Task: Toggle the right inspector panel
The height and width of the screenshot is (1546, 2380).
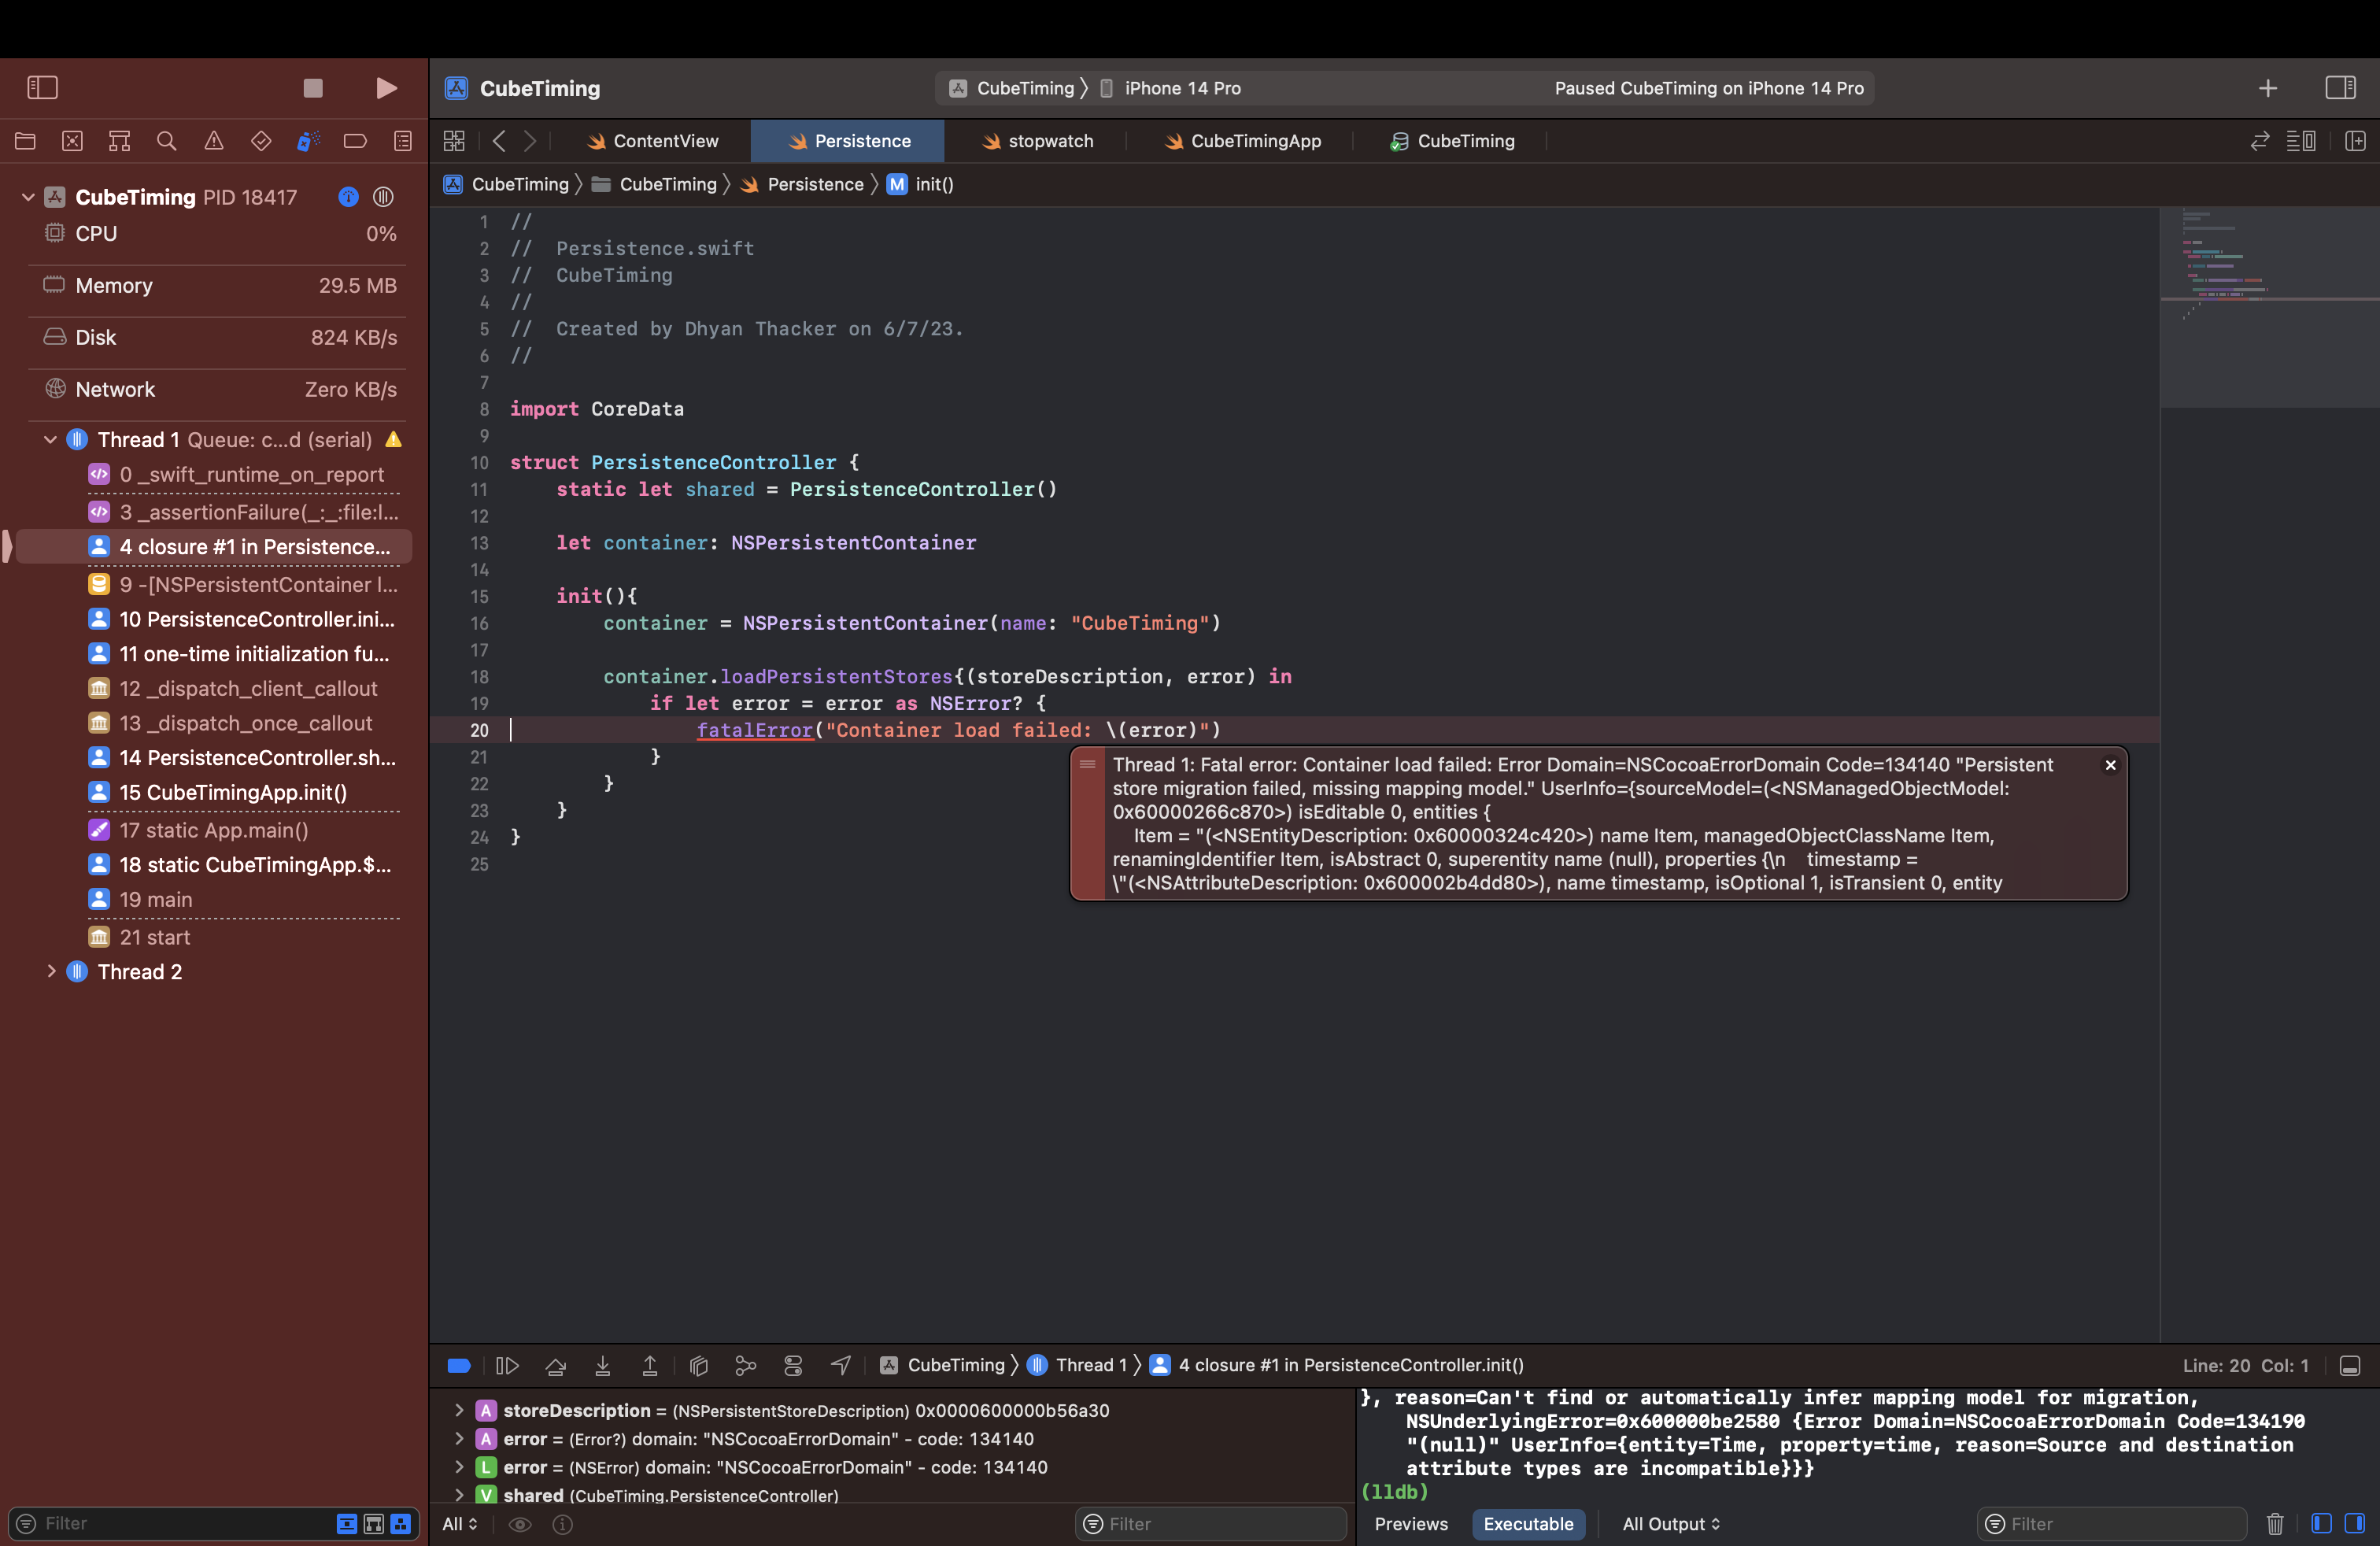Action: pyautogui.click(x=2340, y=88)
